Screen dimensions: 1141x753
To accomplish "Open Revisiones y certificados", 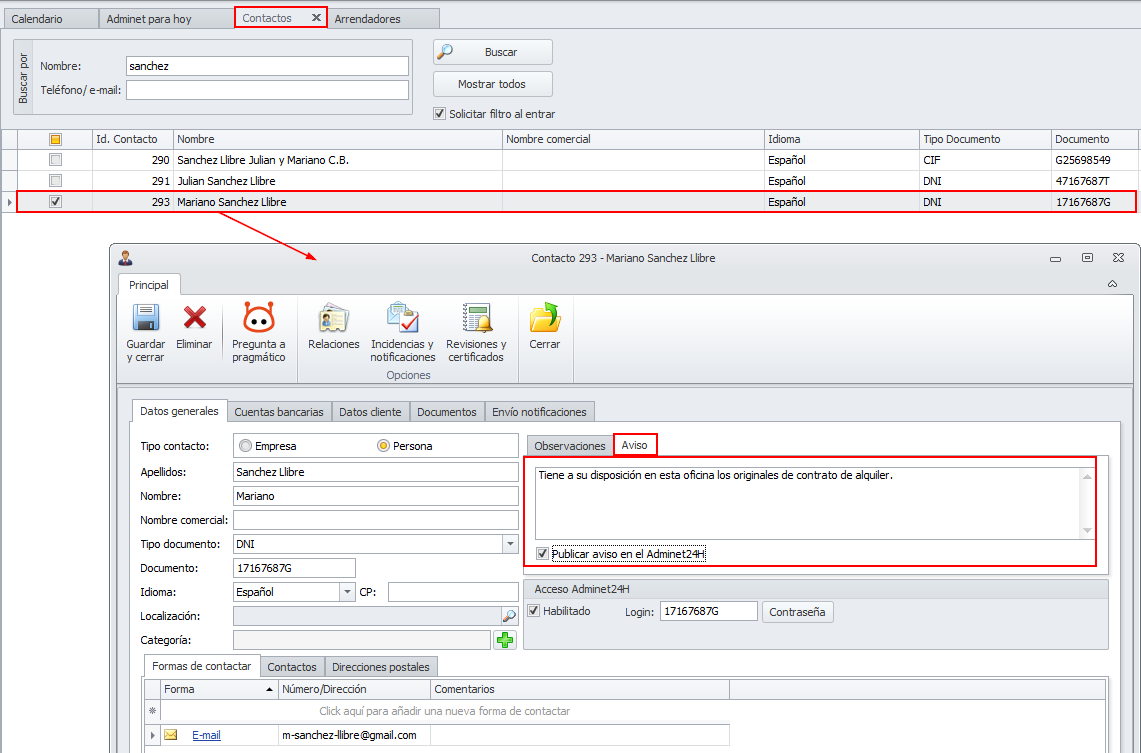I will (x=476, y=332).
